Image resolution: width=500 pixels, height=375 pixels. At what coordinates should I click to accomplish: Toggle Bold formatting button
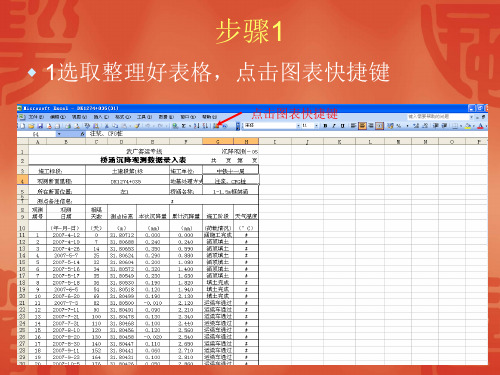tap(325, 126)
